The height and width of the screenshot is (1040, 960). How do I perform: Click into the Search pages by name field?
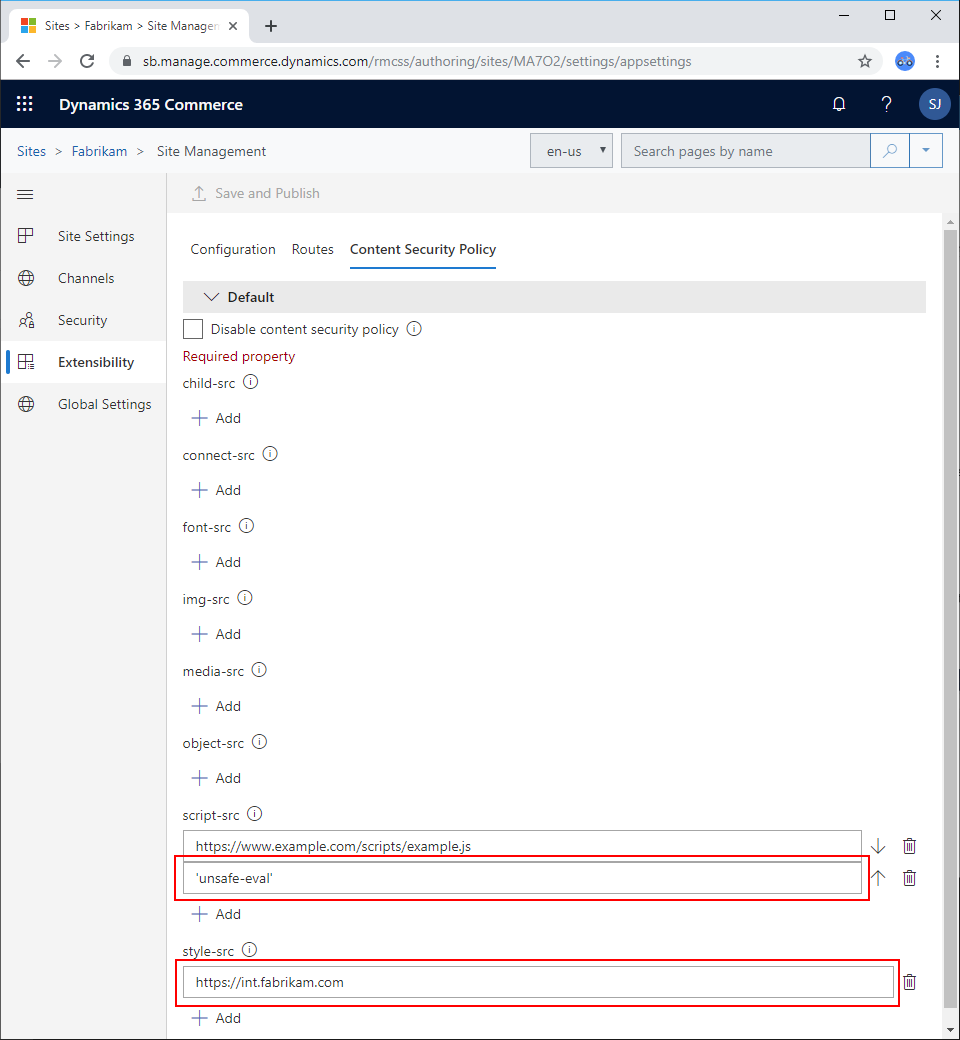(745, 150)
